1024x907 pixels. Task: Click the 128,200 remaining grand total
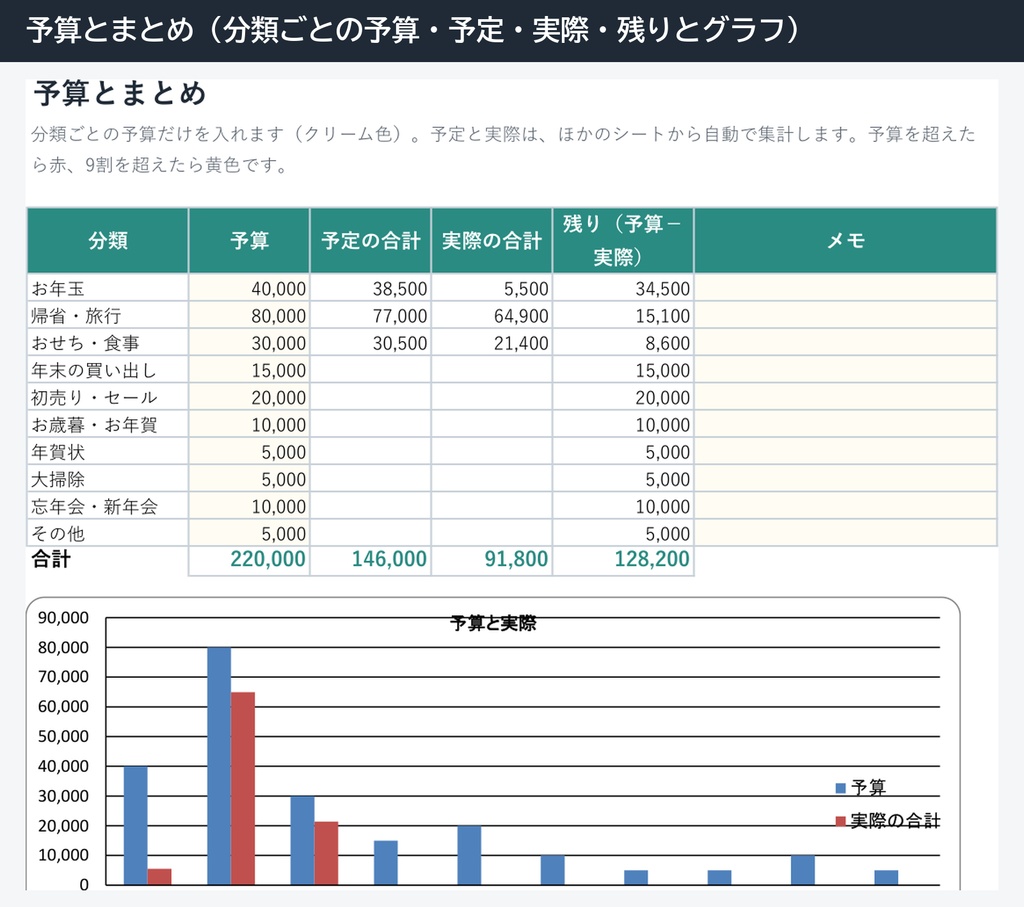click(623, 560)
